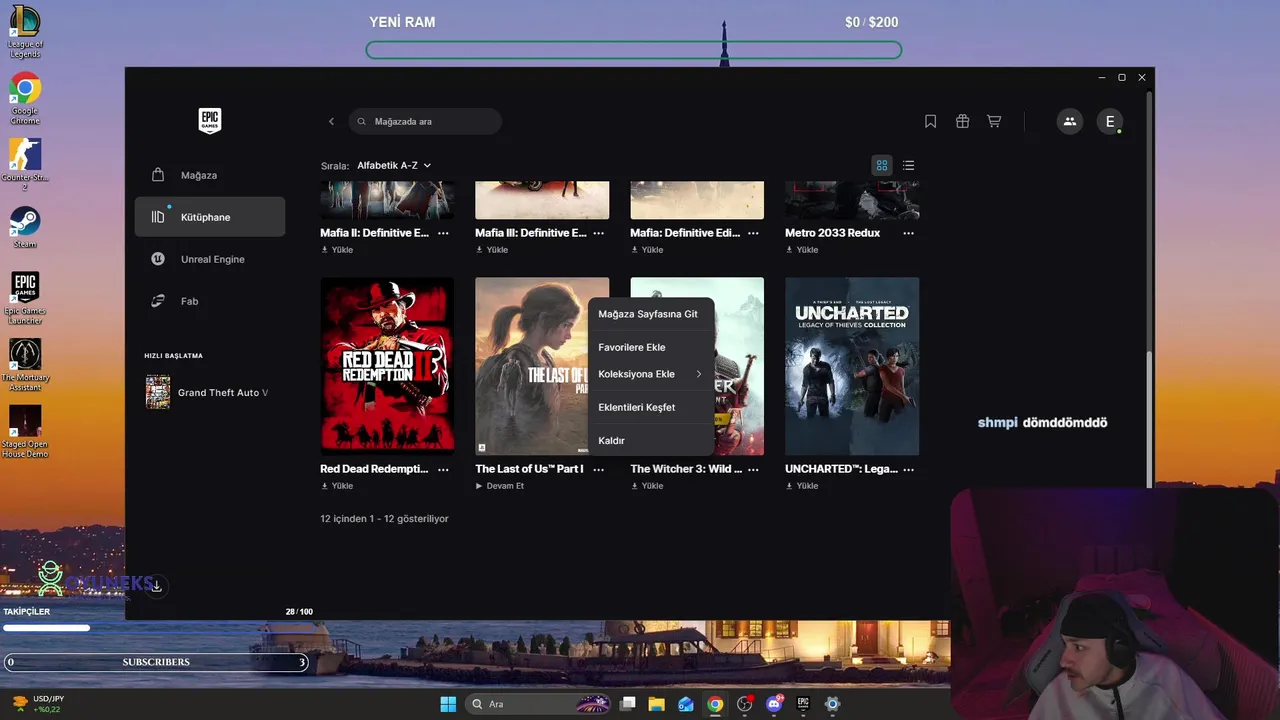The height and width of the screenshot is (720, 1280).
Task: Click Yükle under Mafia II Definitive Edition
Action: tap(337, 250)
